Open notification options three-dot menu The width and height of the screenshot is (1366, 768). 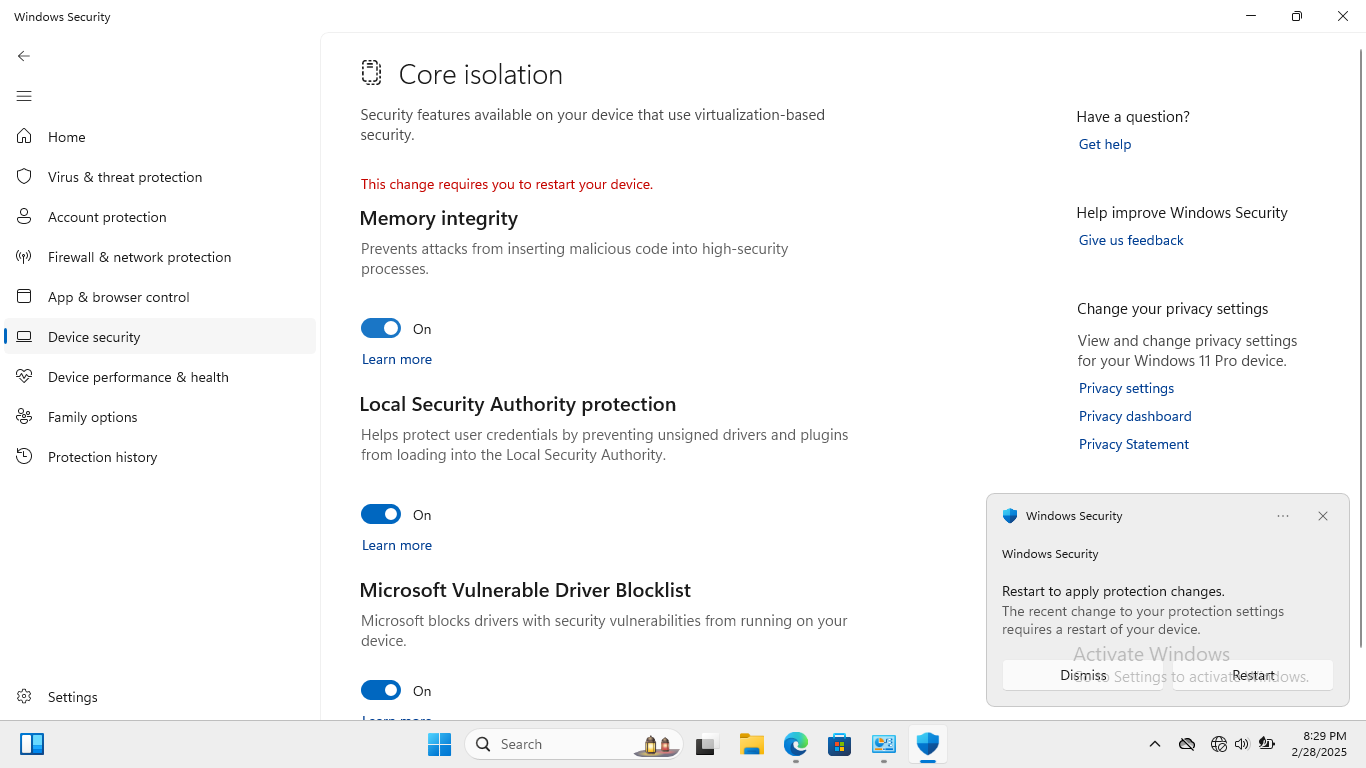pos(1283,516)
